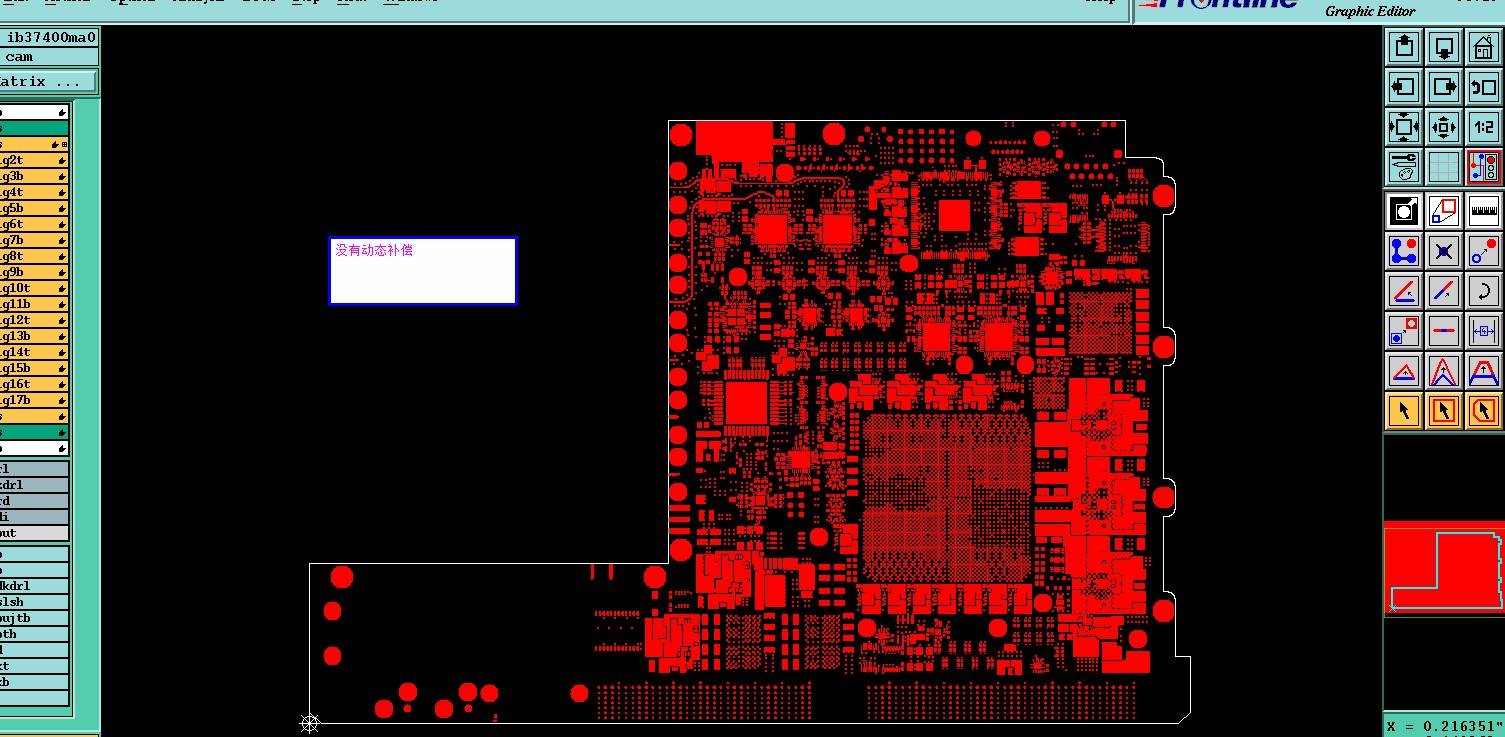Screen dimensions: 1505x737
Task: Toggle the grid display icon
Action: tap(1443, 166)
